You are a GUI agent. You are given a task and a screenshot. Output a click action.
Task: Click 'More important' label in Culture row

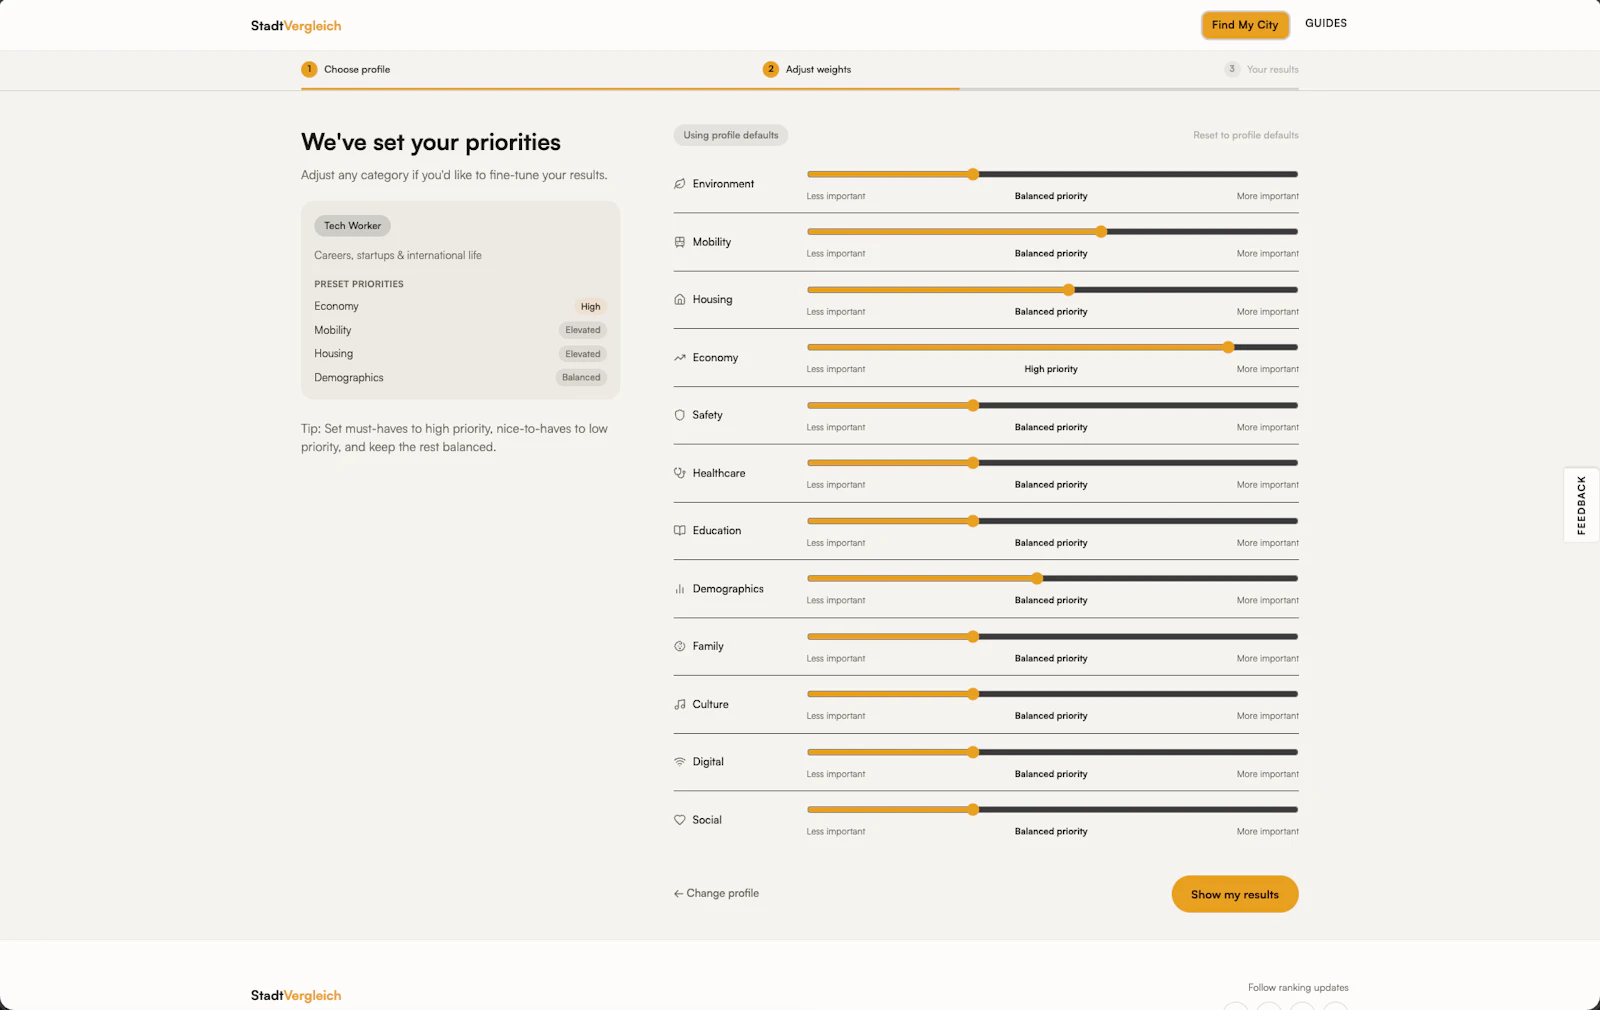pyautogui.click(x=1268, y=716)
